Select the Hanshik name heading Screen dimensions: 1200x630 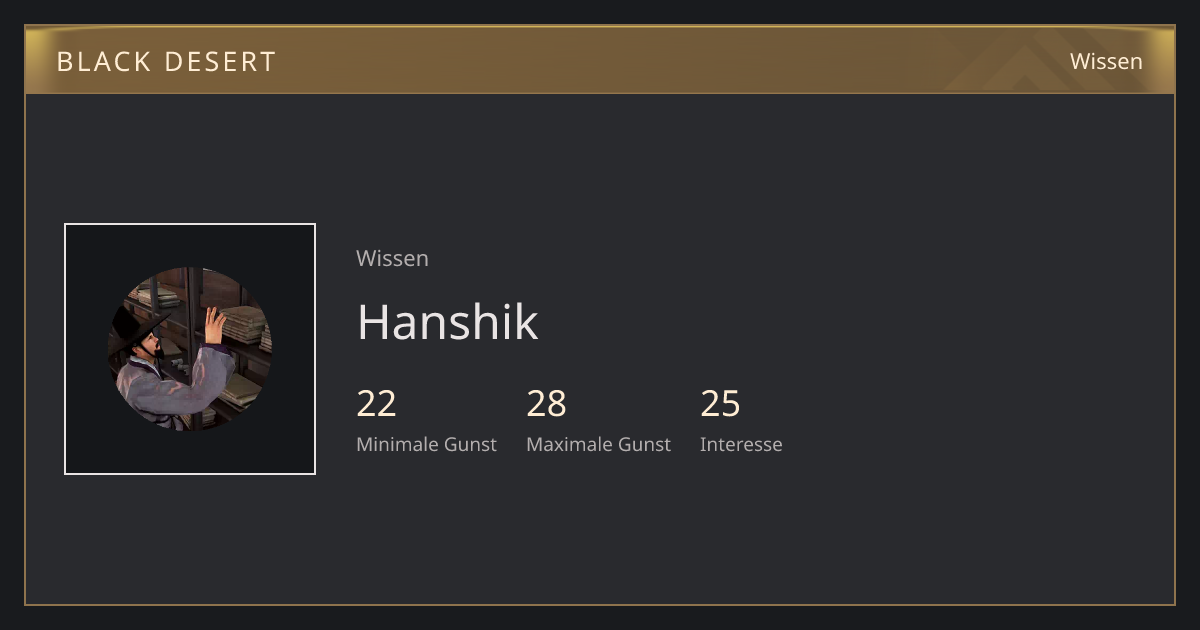coord(447,321)
